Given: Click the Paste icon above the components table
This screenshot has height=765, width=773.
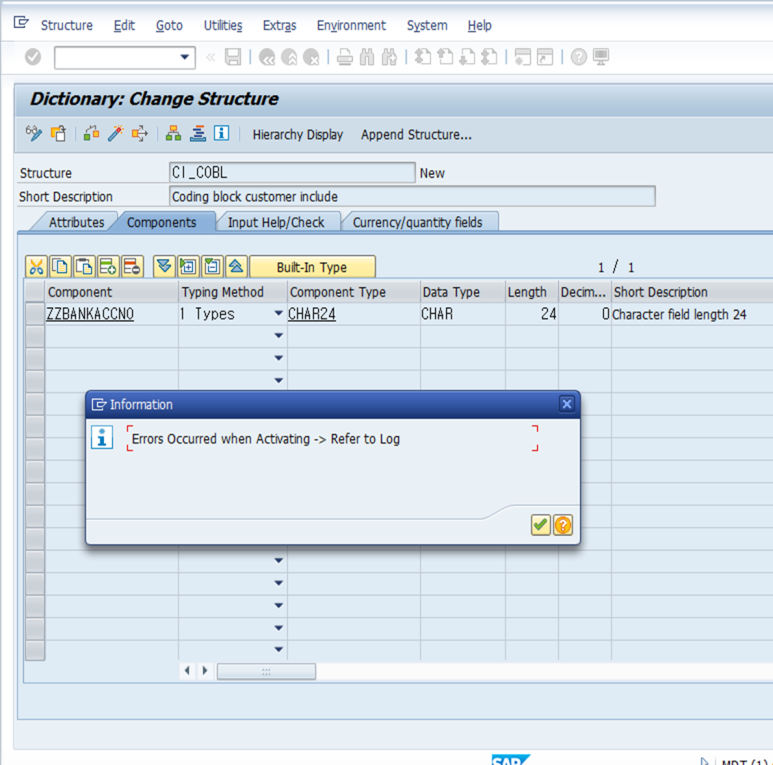Looking at the screenshot, I should [x=84, y=267].
